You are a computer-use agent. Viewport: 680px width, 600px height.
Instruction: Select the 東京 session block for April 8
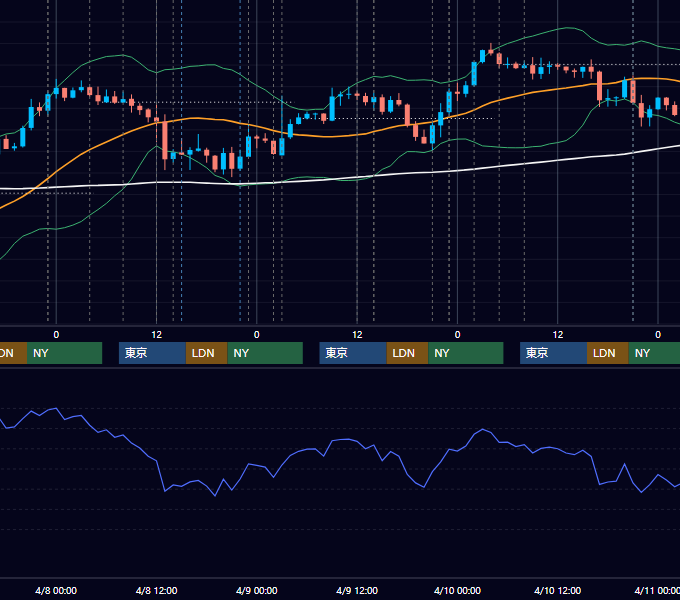(x=152, y=353)
